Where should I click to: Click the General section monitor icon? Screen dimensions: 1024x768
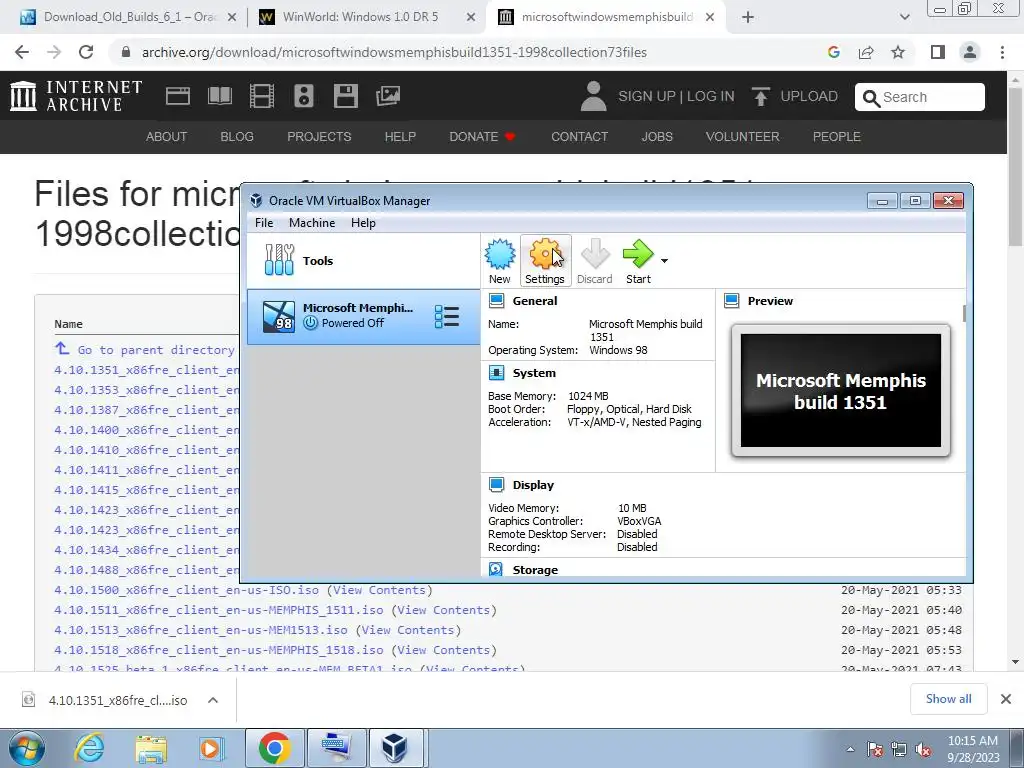pos(496,300)
